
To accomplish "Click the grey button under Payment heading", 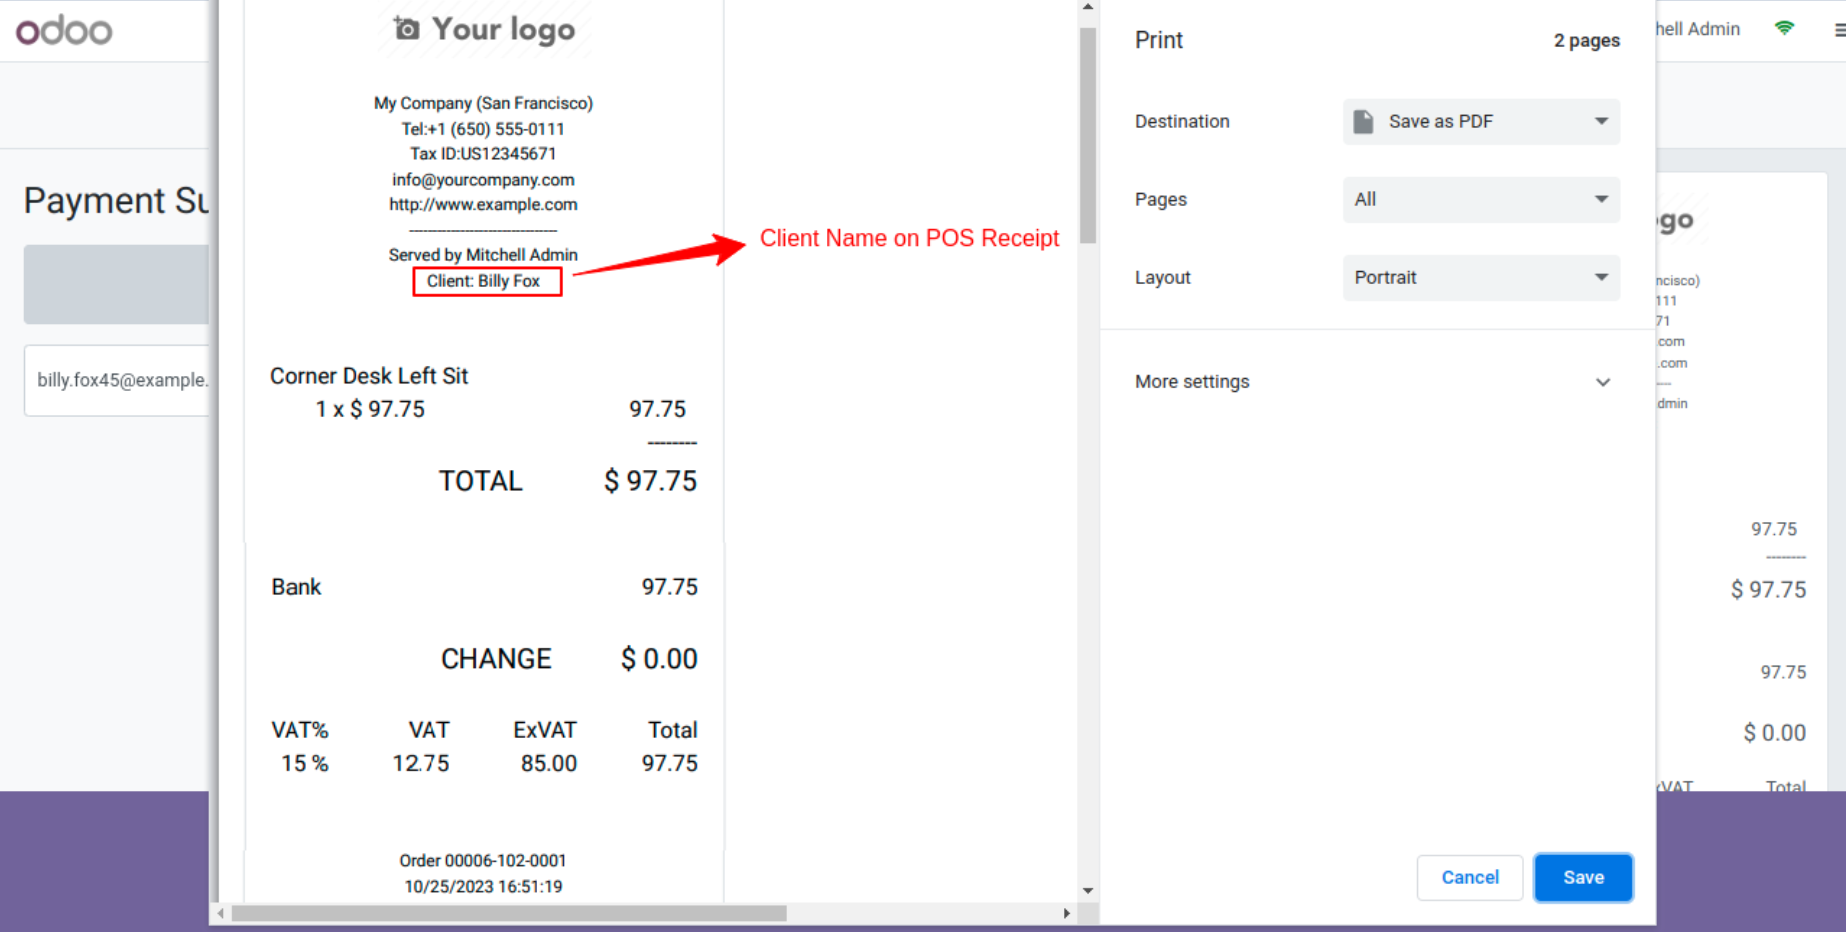I will pyautogui.click(x=116, y=284).
